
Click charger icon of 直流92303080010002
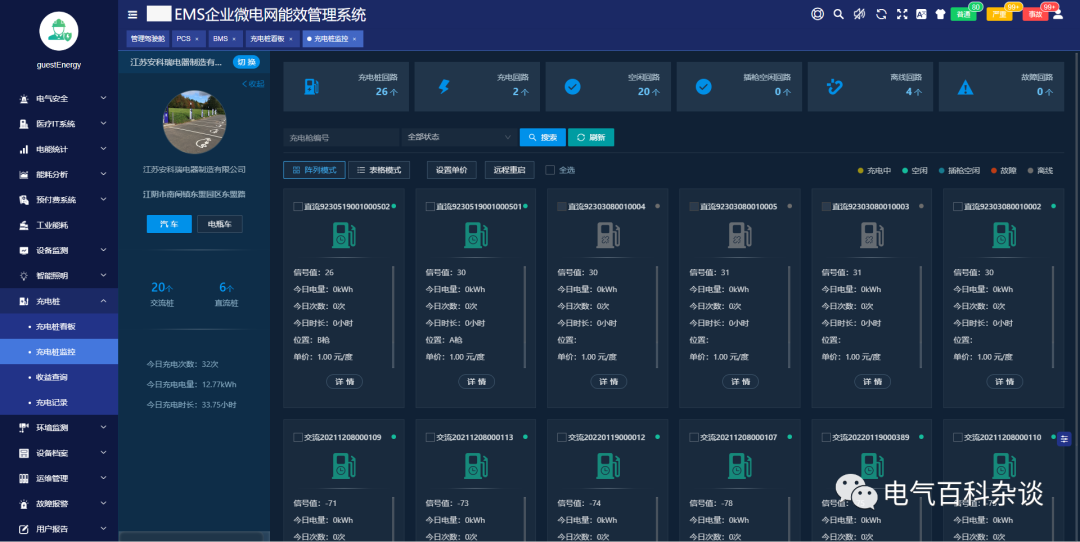1004,236
